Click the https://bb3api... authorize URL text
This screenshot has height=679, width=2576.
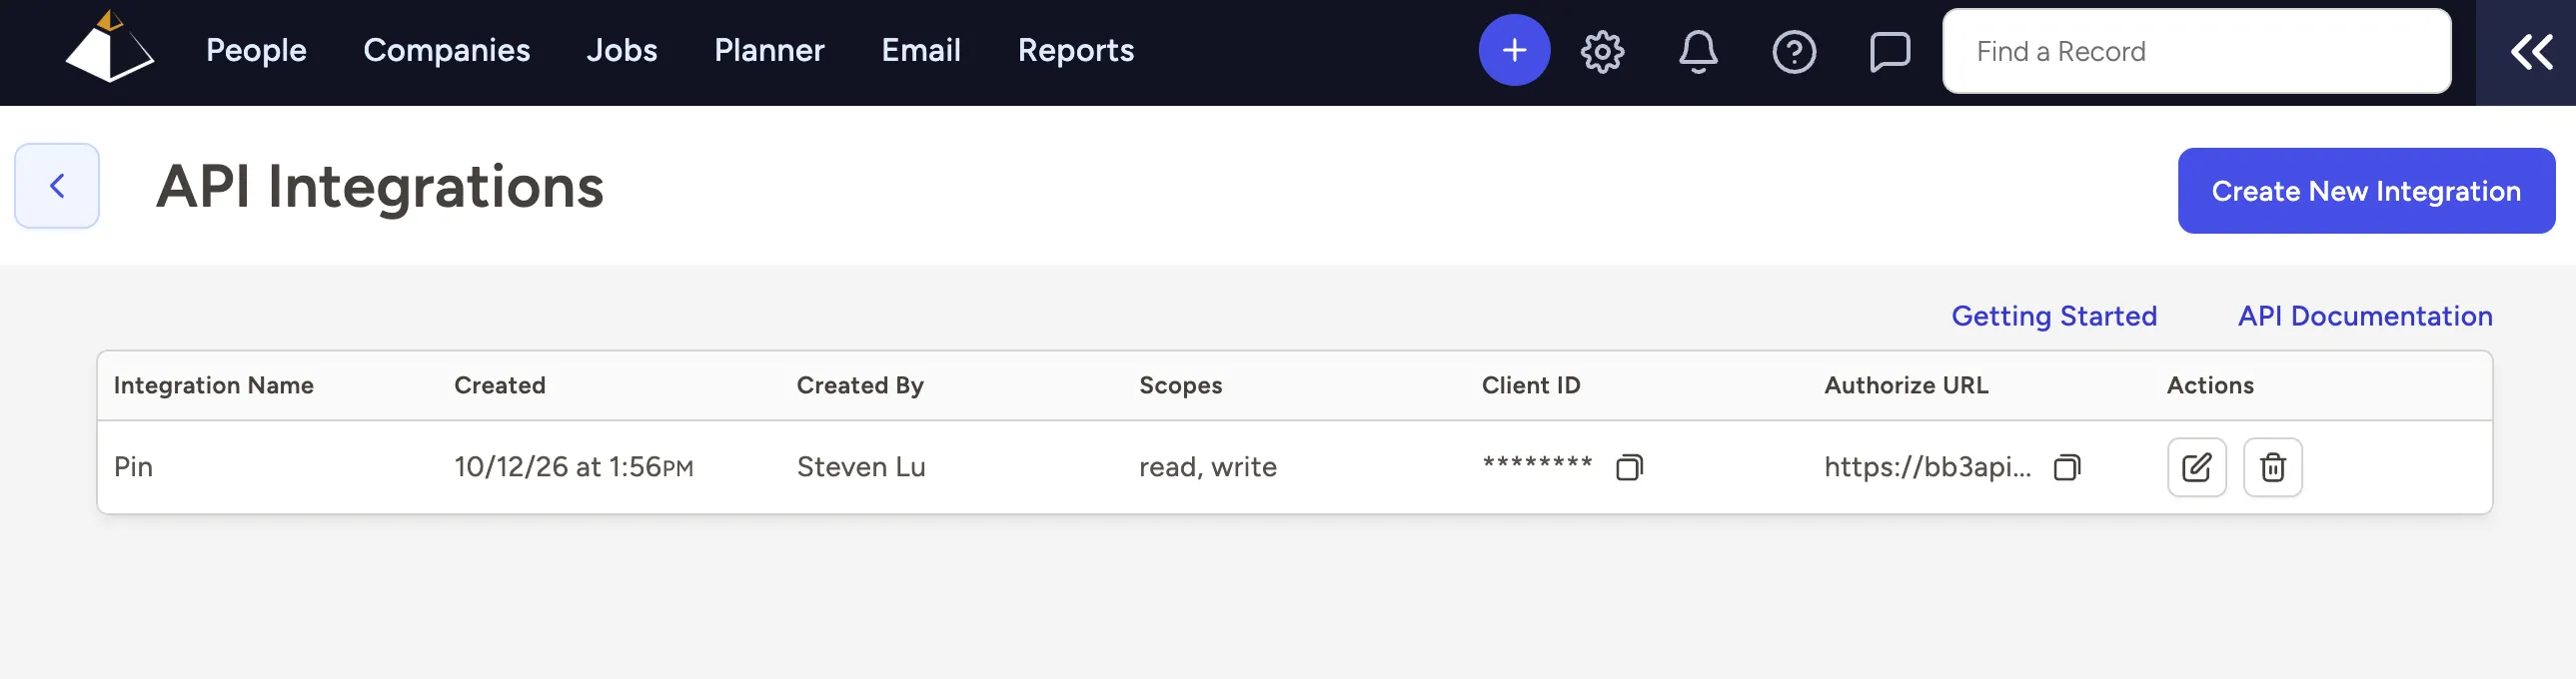pos(1928,467)
